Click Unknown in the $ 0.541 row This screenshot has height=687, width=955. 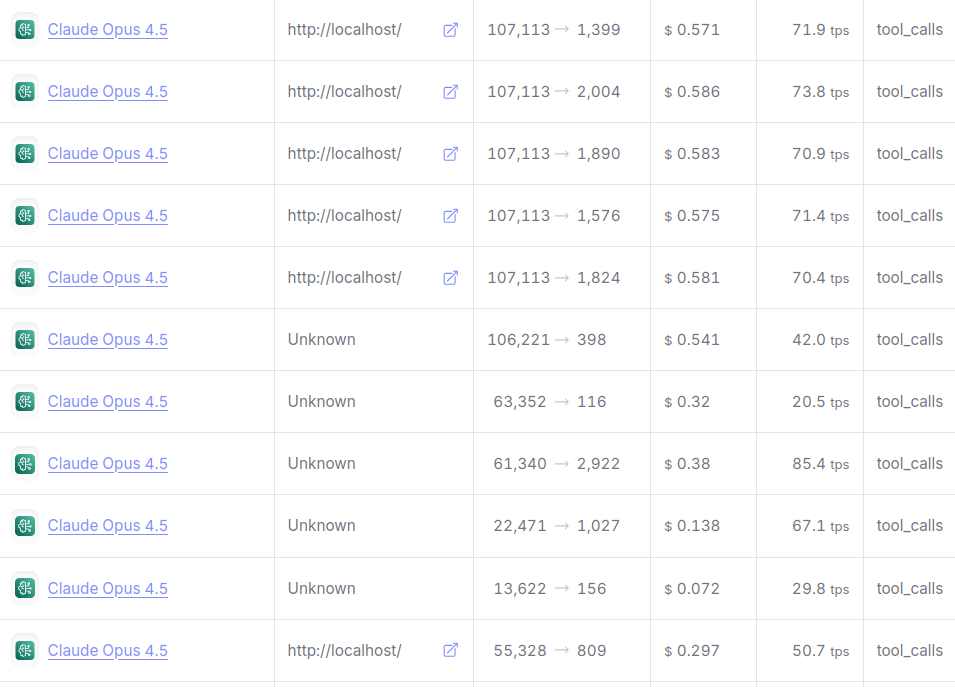(322, 340)
